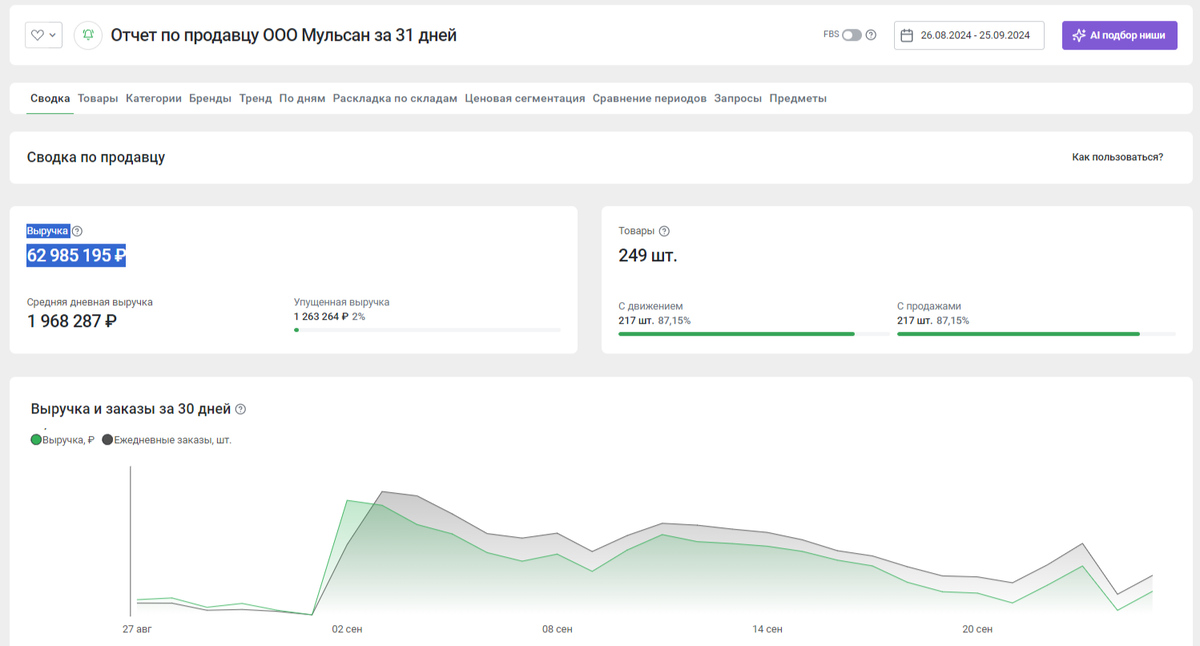Click the green bell notification icon

pos(88,35)
